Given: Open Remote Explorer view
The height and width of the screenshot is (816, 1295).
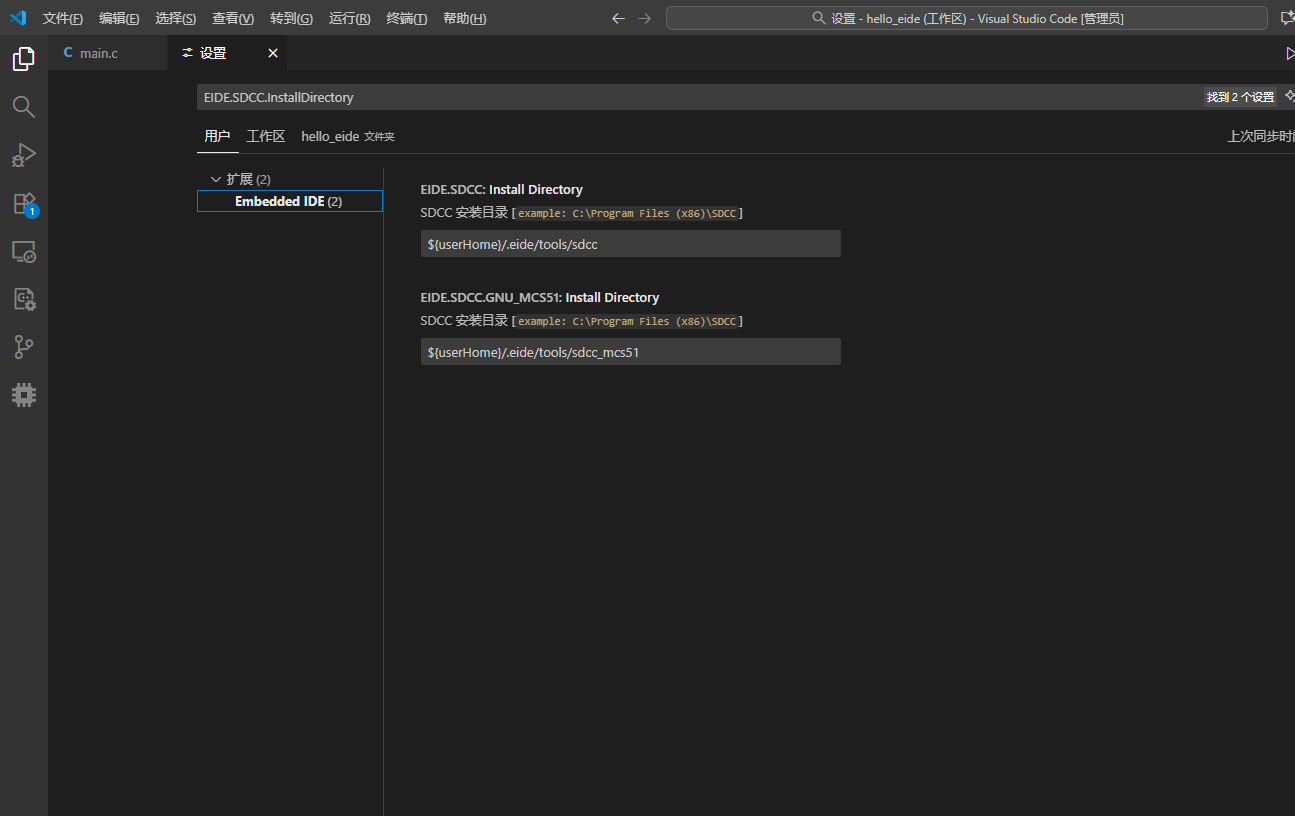Looking at the screenshot, I should [x=24, y=251].
